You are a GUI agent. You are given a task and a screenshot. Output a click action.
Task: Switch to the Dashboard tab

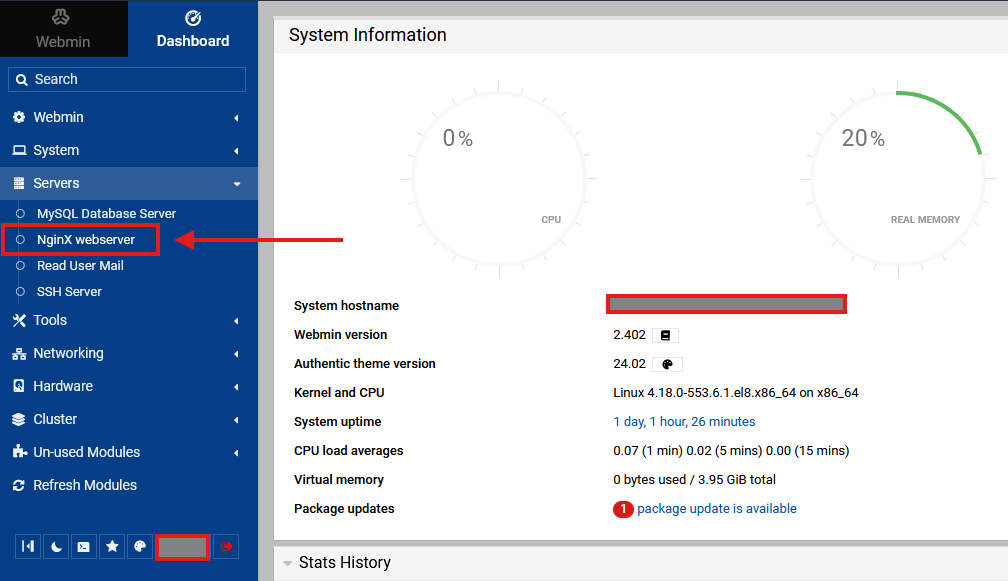pos(193,29)
